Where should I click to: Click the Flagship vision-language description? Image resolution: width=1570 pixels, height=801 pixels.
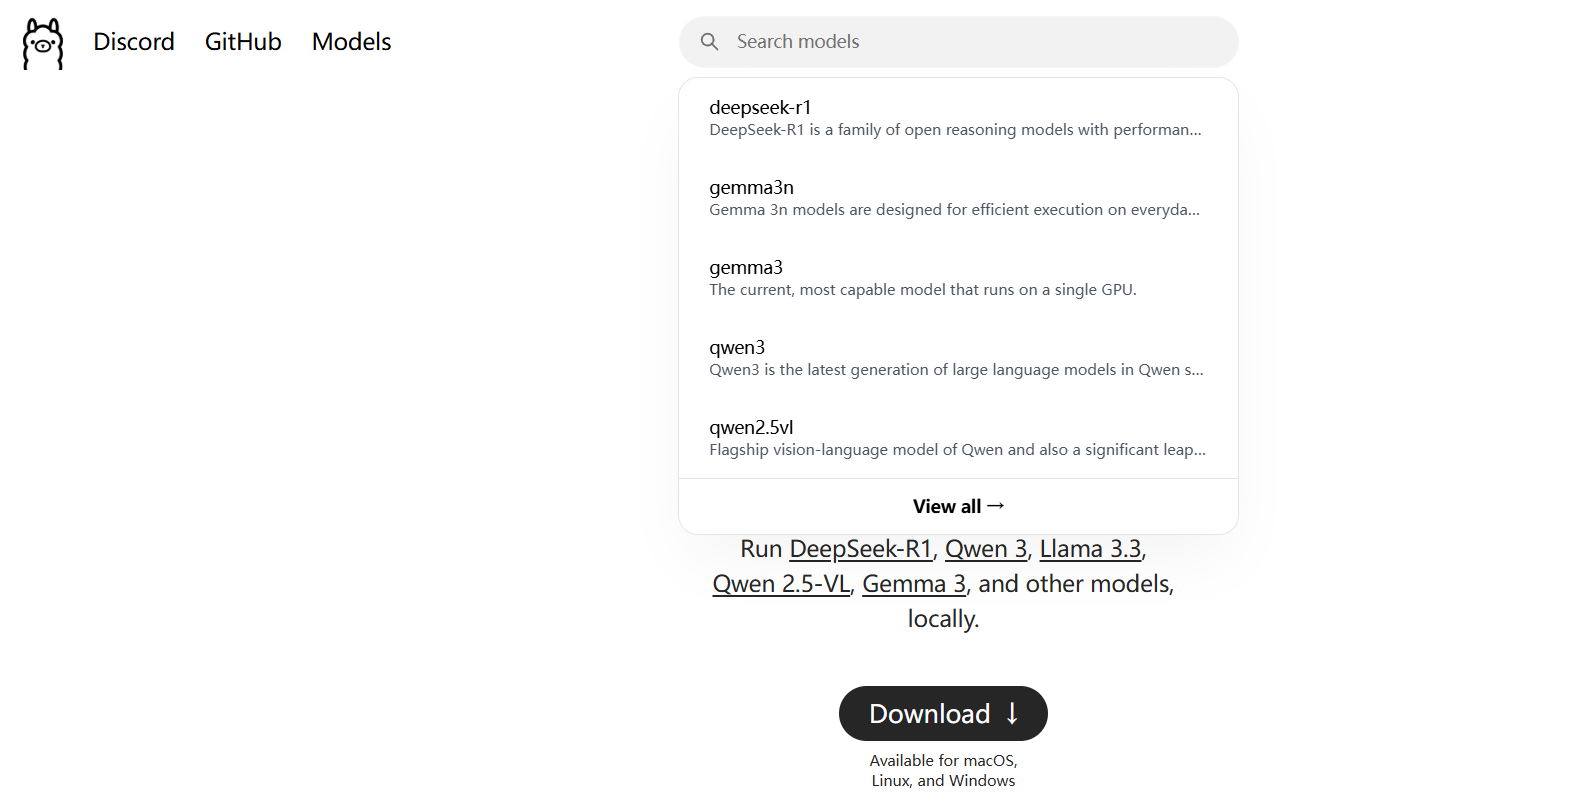click(x=957, y=450)
